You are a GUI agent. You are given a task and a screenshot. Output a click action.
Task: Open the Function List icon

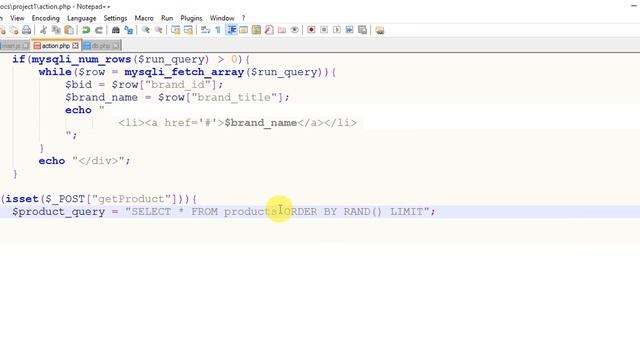(x=269, y=30)
